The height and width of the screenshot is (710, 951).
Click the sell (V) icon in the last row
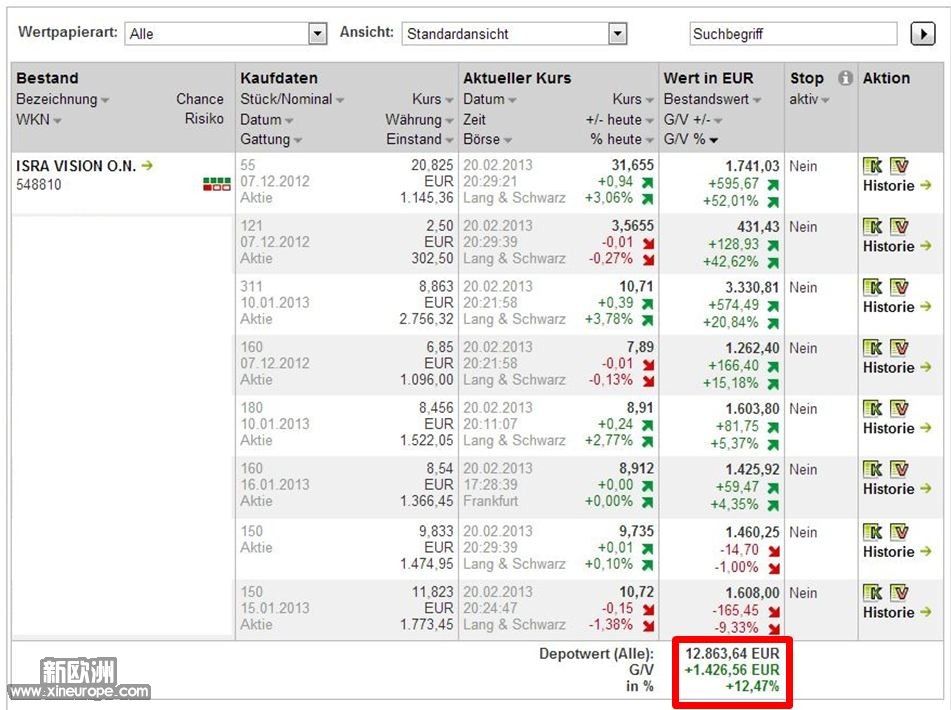point(898,593)
